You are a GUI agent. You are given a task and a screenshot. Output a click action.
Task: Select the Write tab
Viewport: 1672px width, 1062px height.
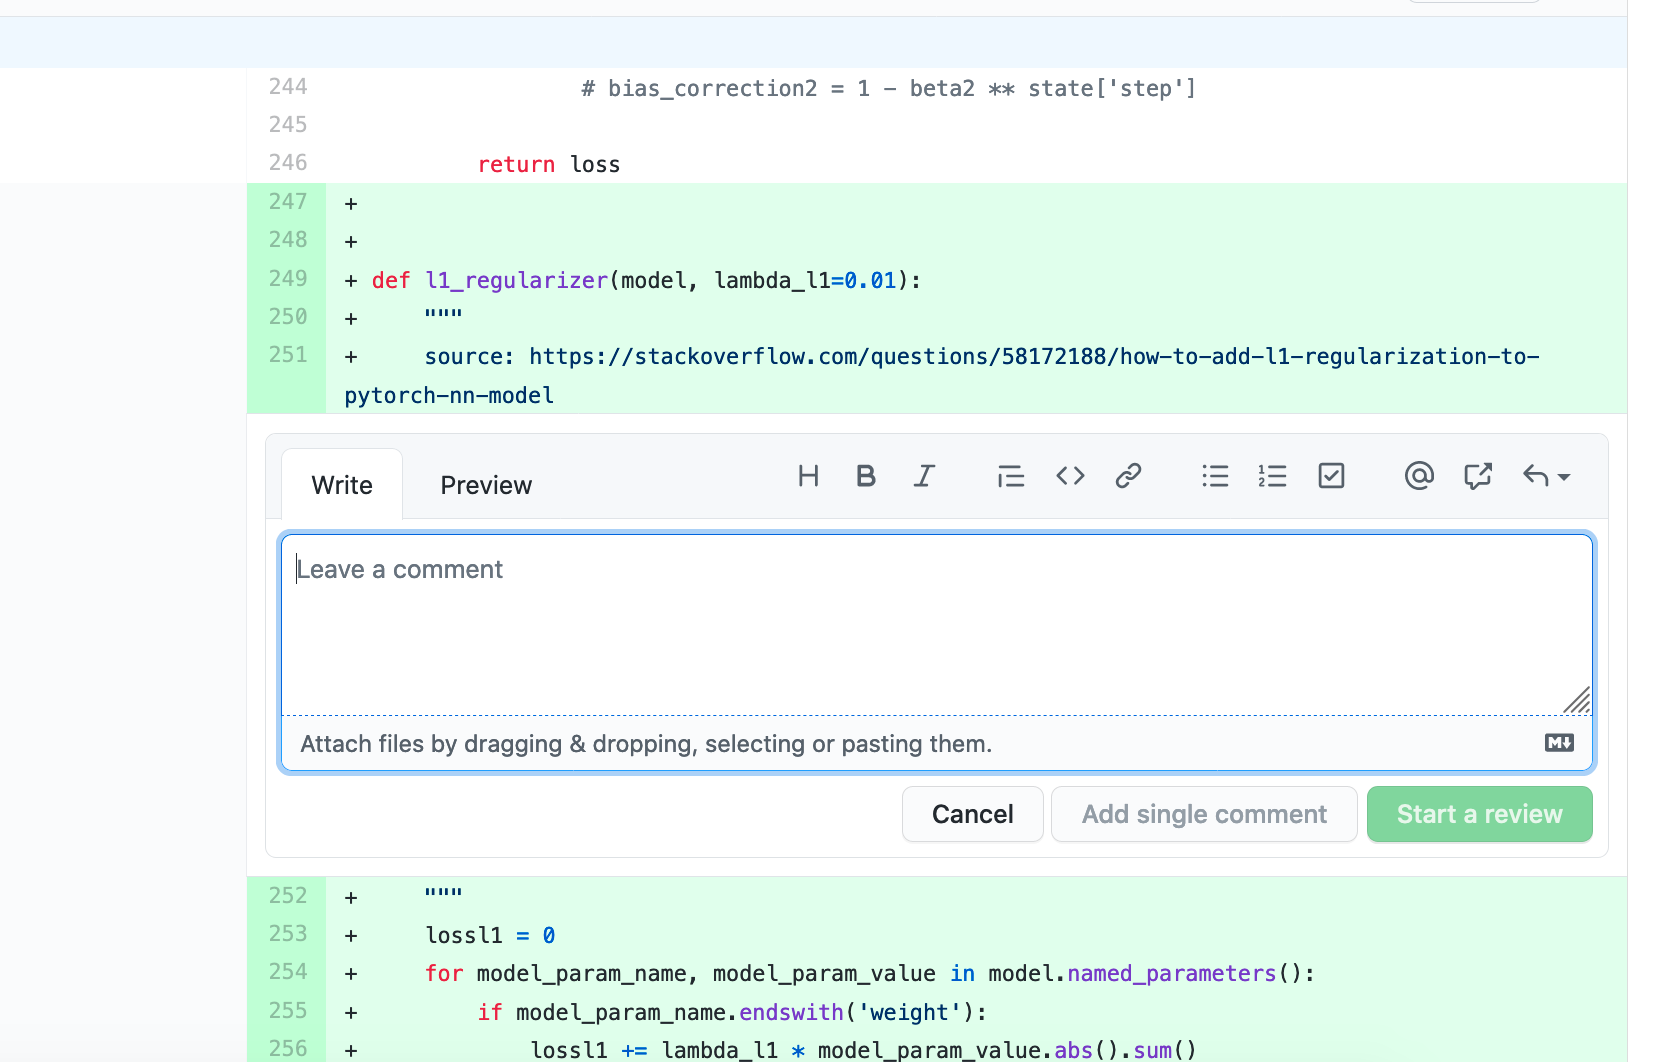(x=341, y=484)
